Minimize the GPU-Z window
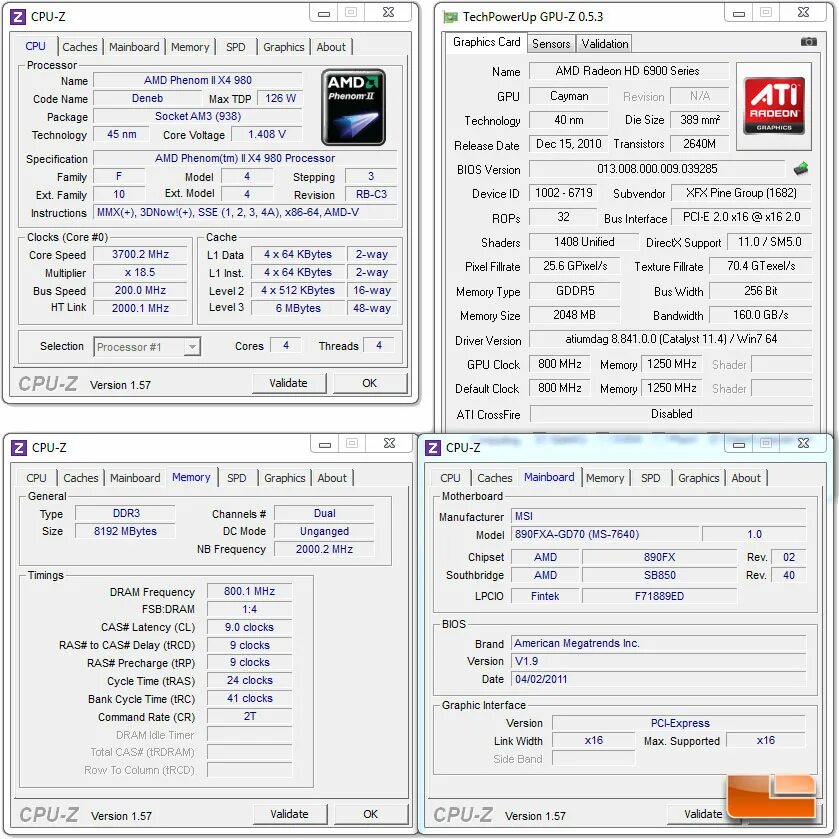 tap(739, 13)
